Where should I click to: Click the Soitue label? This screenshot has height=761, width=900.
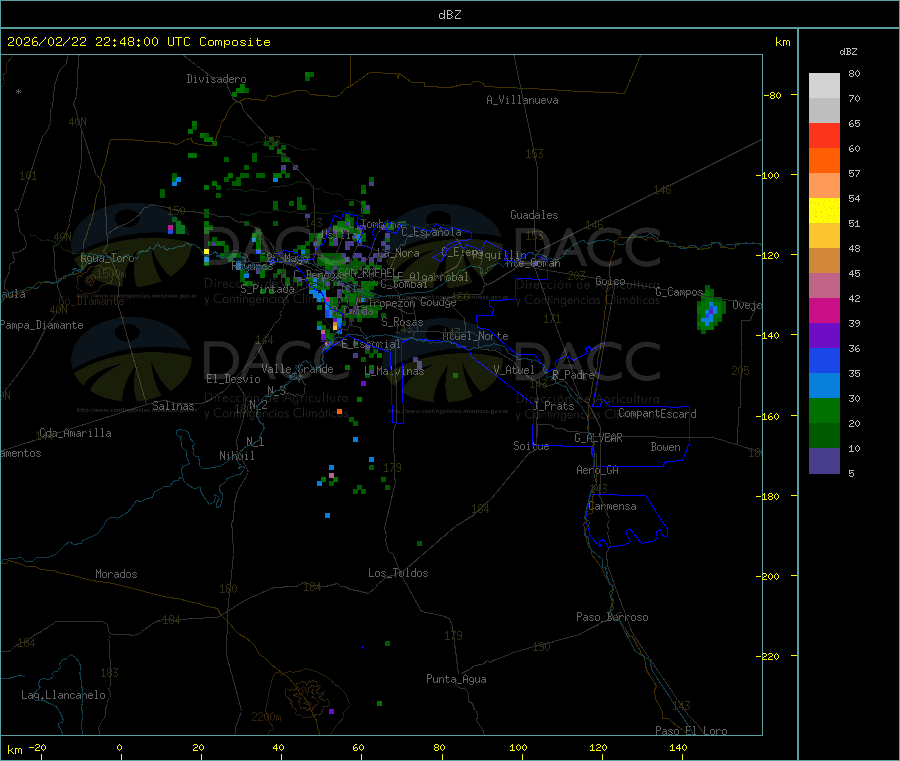pyautogui.click(x=532, y=446)
